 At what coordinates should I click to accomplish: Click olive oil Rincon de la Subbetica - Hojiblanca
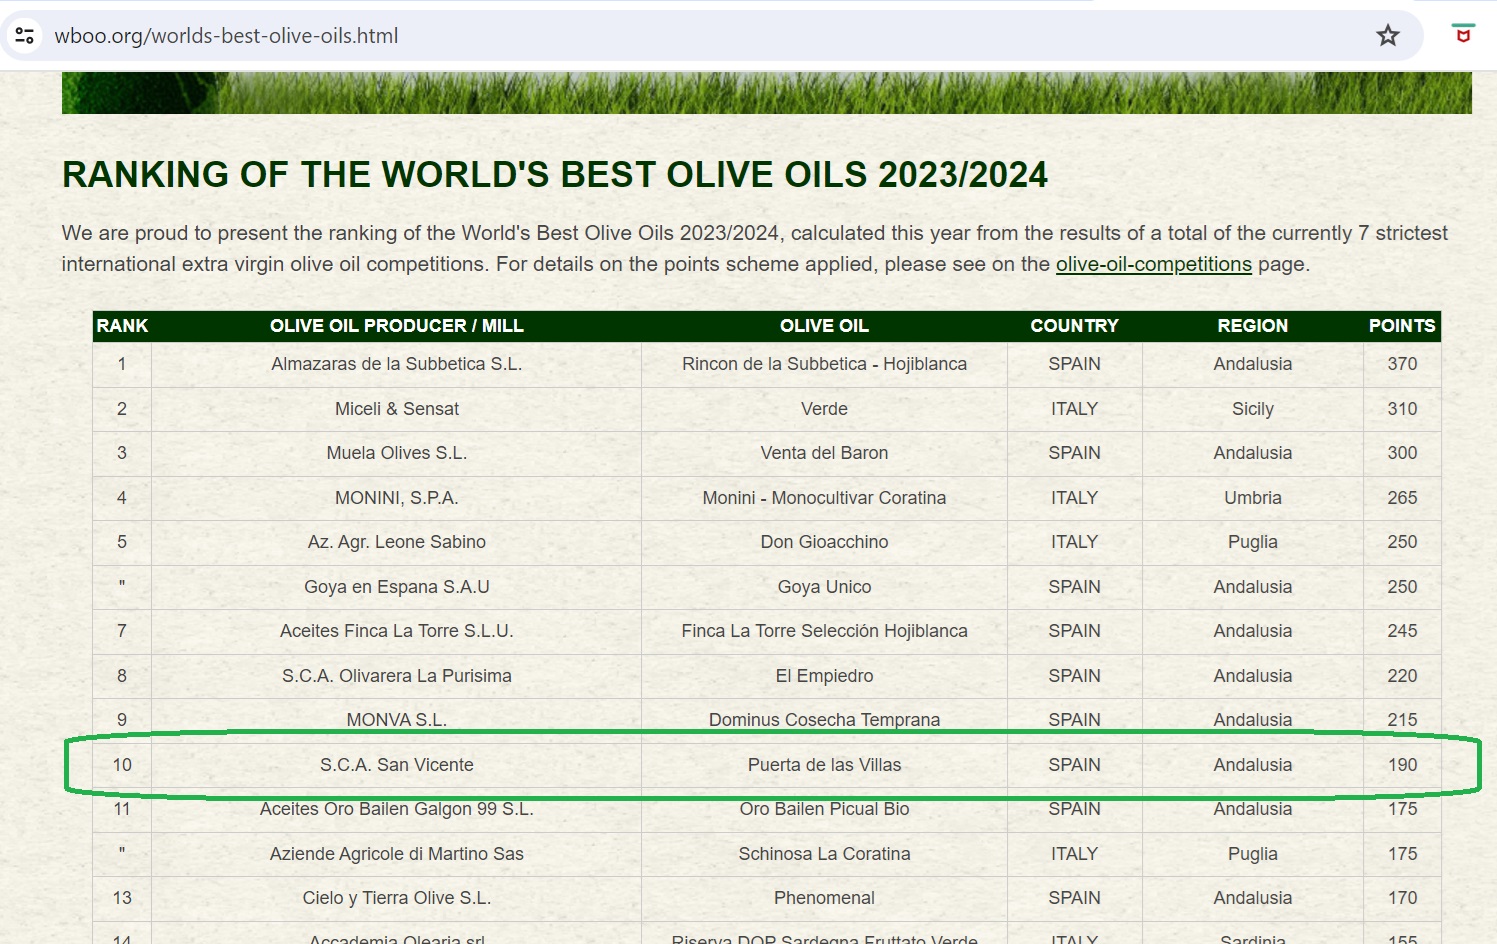[x=824, y=364]
